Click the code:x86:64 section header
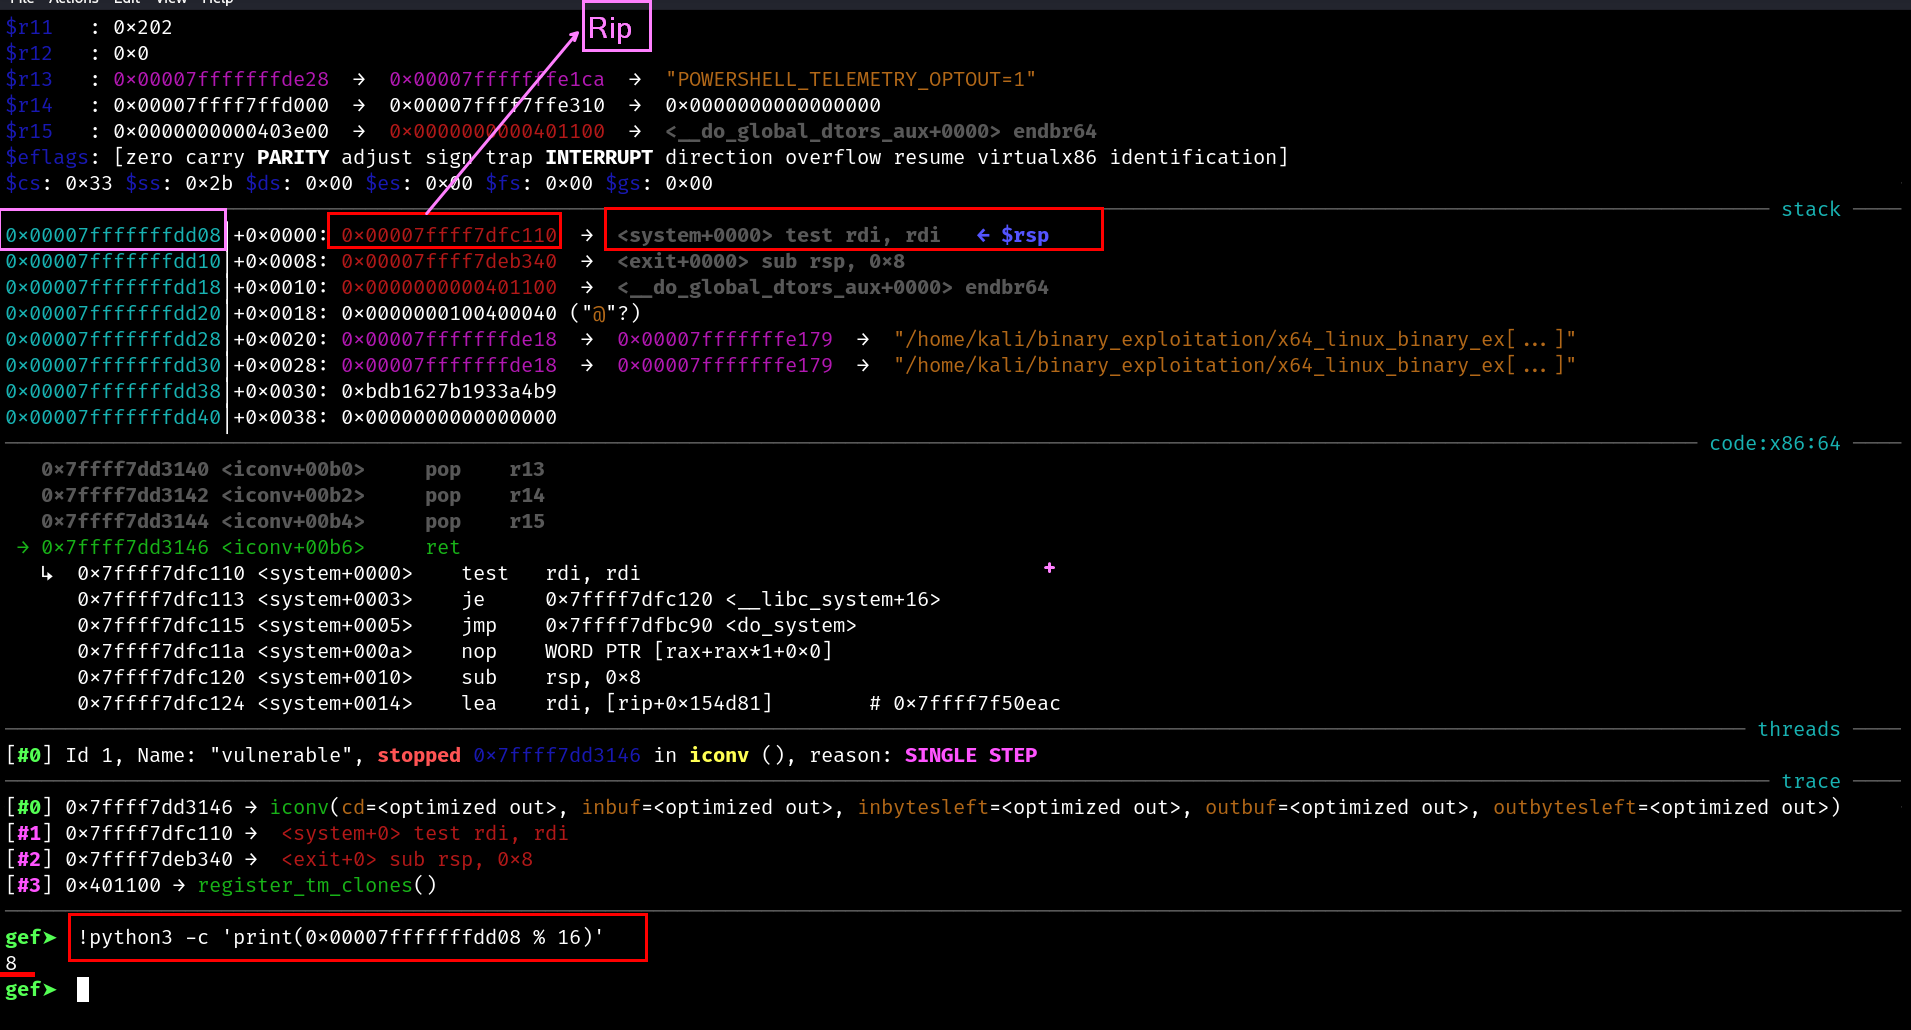Image resolution: width=1911 pixels, height=1030 pixels. [1774, 443]
